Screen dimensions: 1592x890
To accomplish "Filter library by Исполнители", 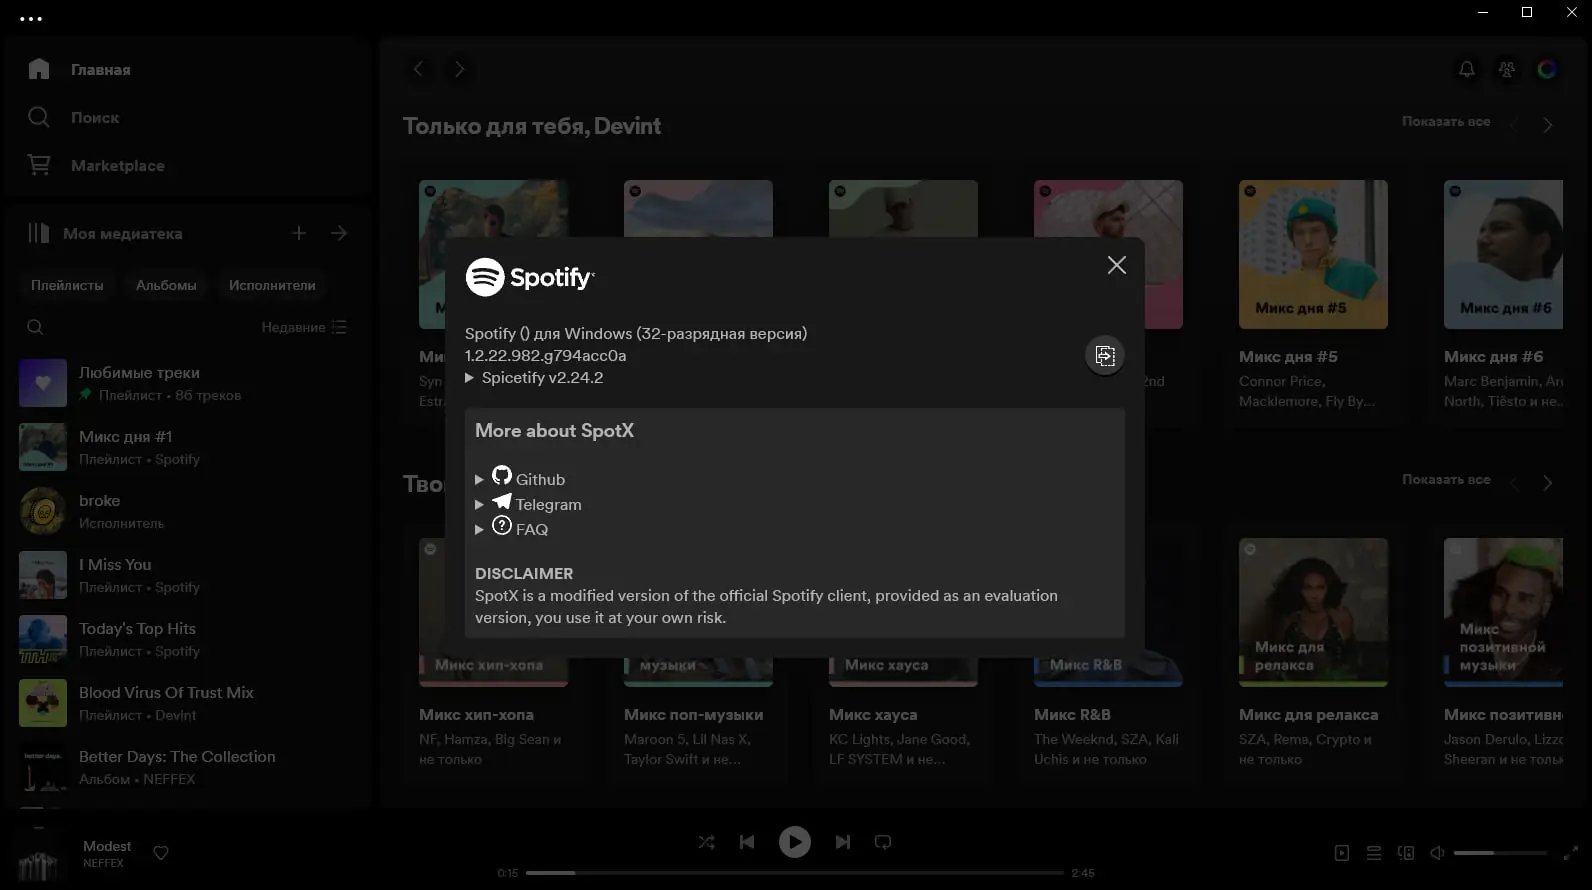I will [272, 285].
